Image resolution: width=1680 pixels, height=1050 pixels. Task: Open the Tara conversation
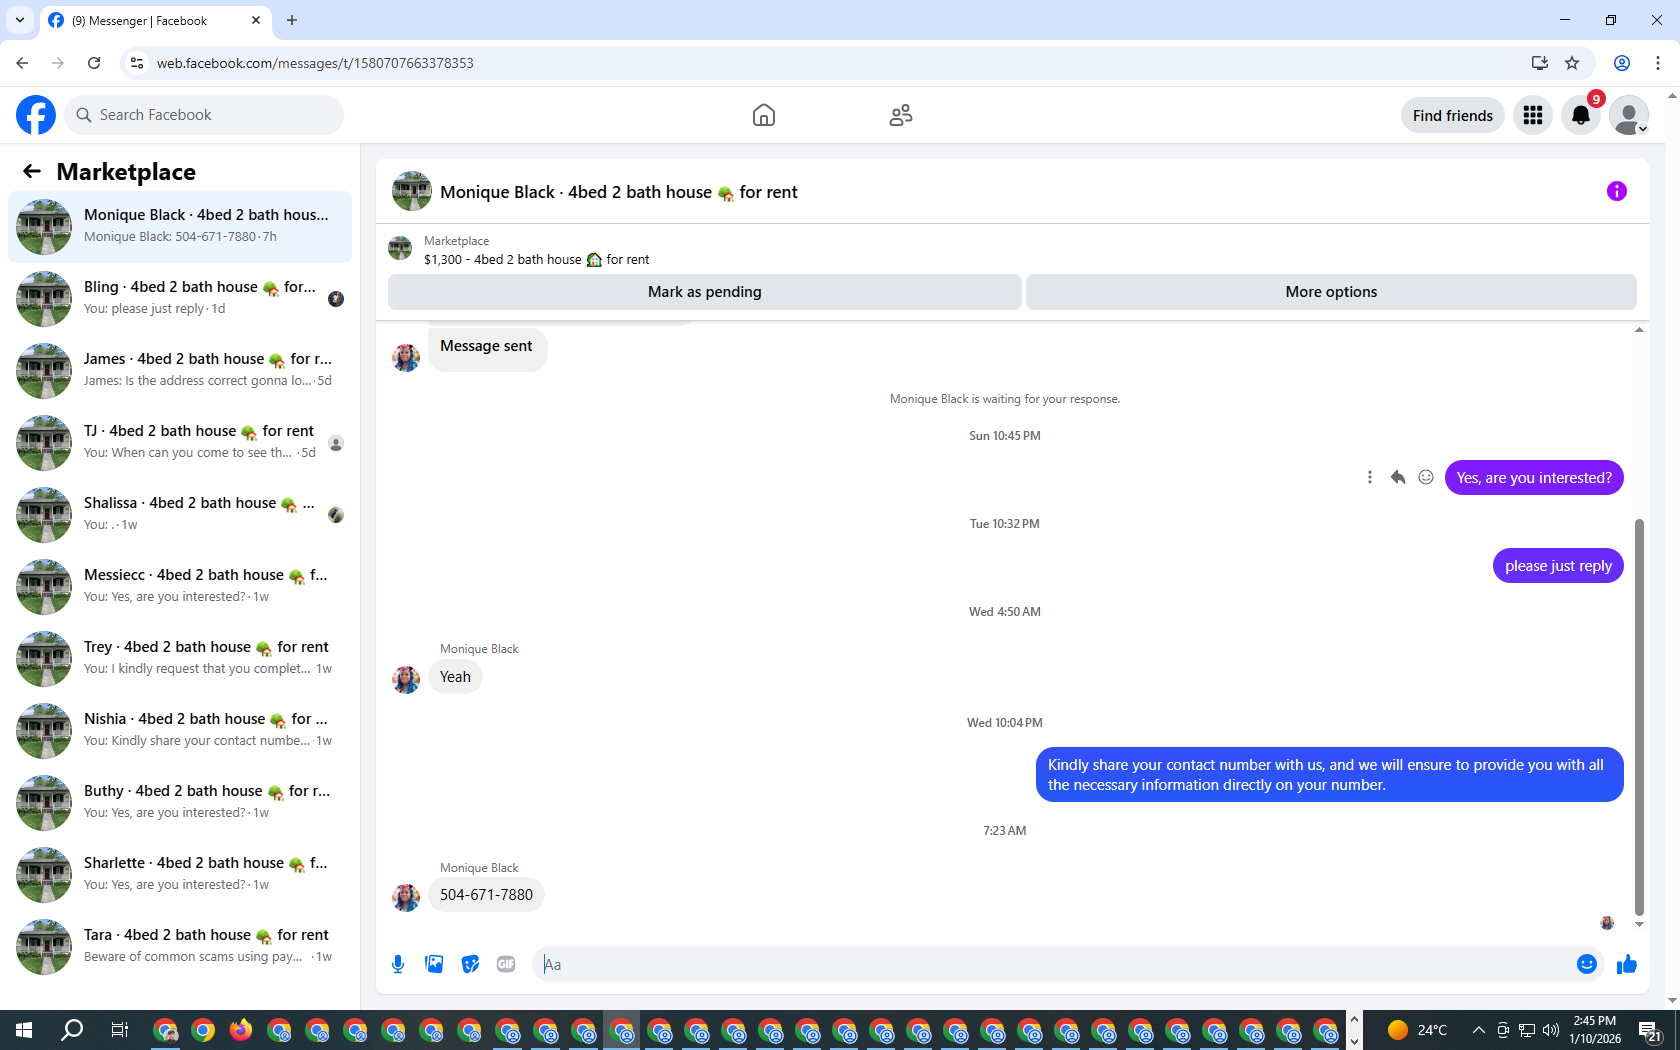180,947
